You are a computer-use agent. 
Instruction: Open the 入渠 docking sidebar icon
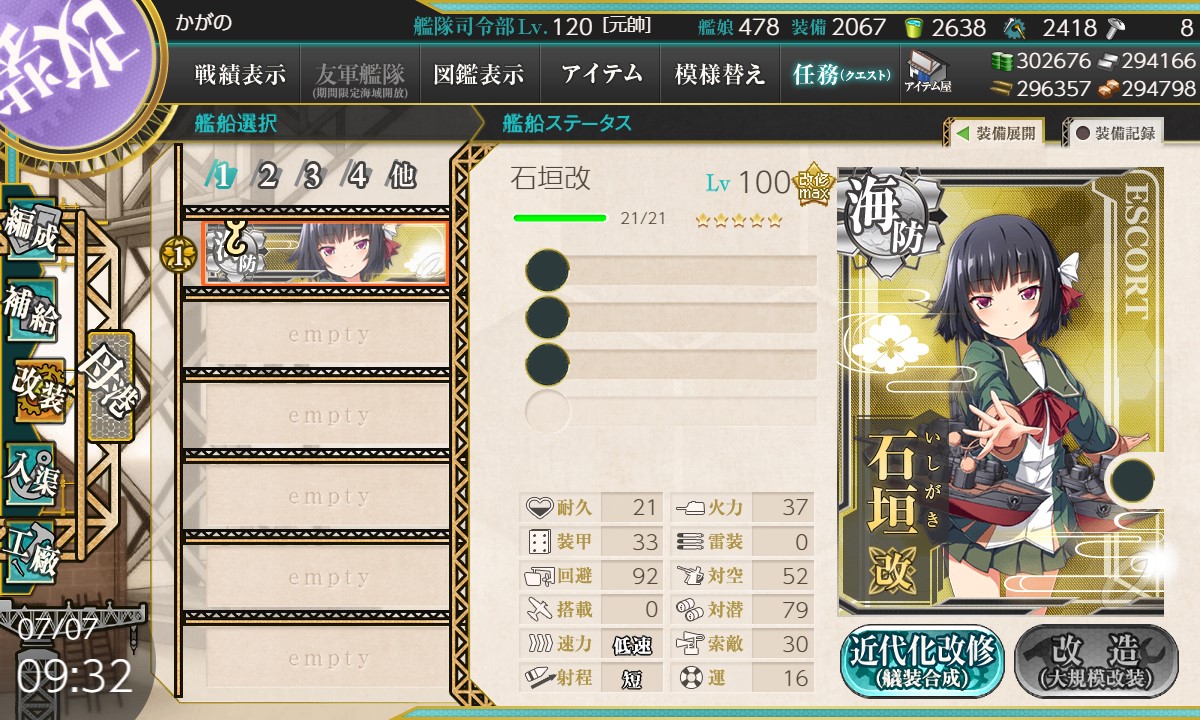tap(31, 468)
